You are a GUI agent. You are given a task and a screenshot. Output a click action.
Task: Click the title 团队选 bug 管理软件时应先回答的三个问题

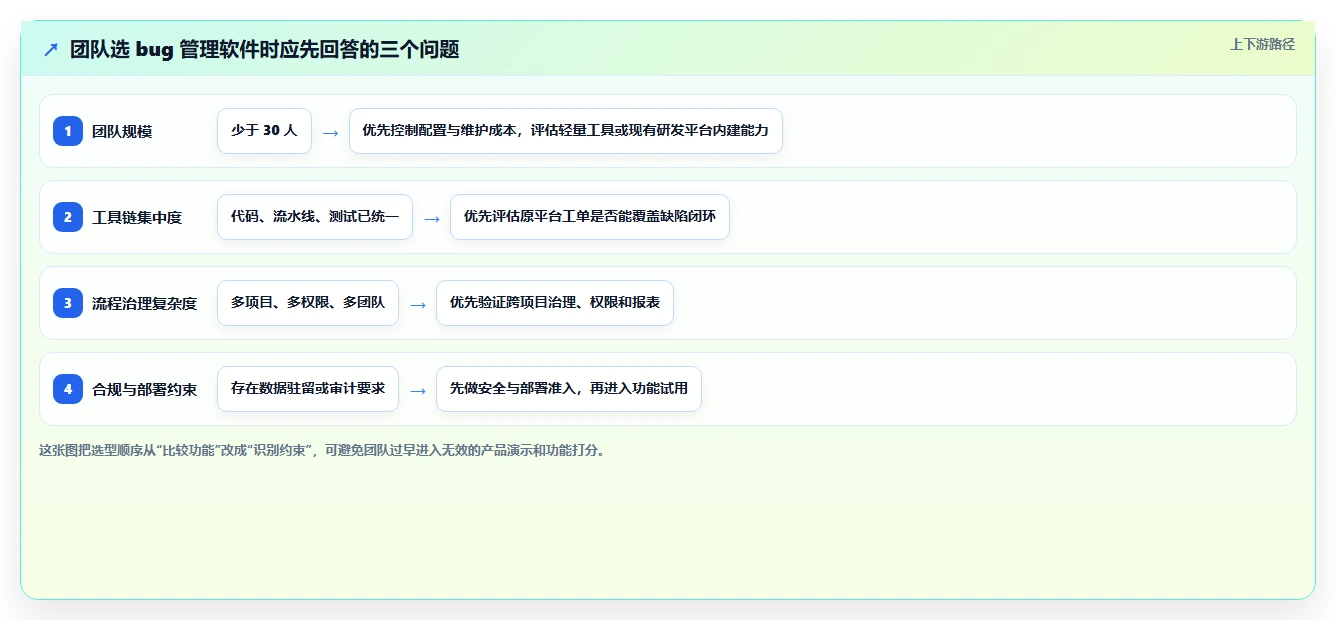265,49
